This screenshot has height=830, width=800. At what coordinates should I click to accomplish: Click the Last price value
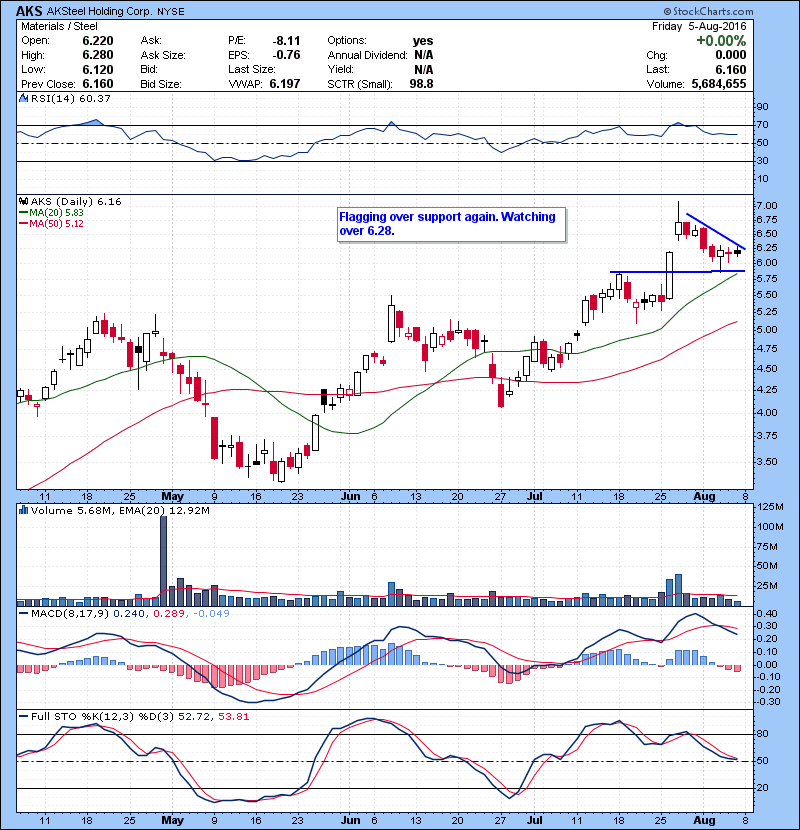coord(731,70)
